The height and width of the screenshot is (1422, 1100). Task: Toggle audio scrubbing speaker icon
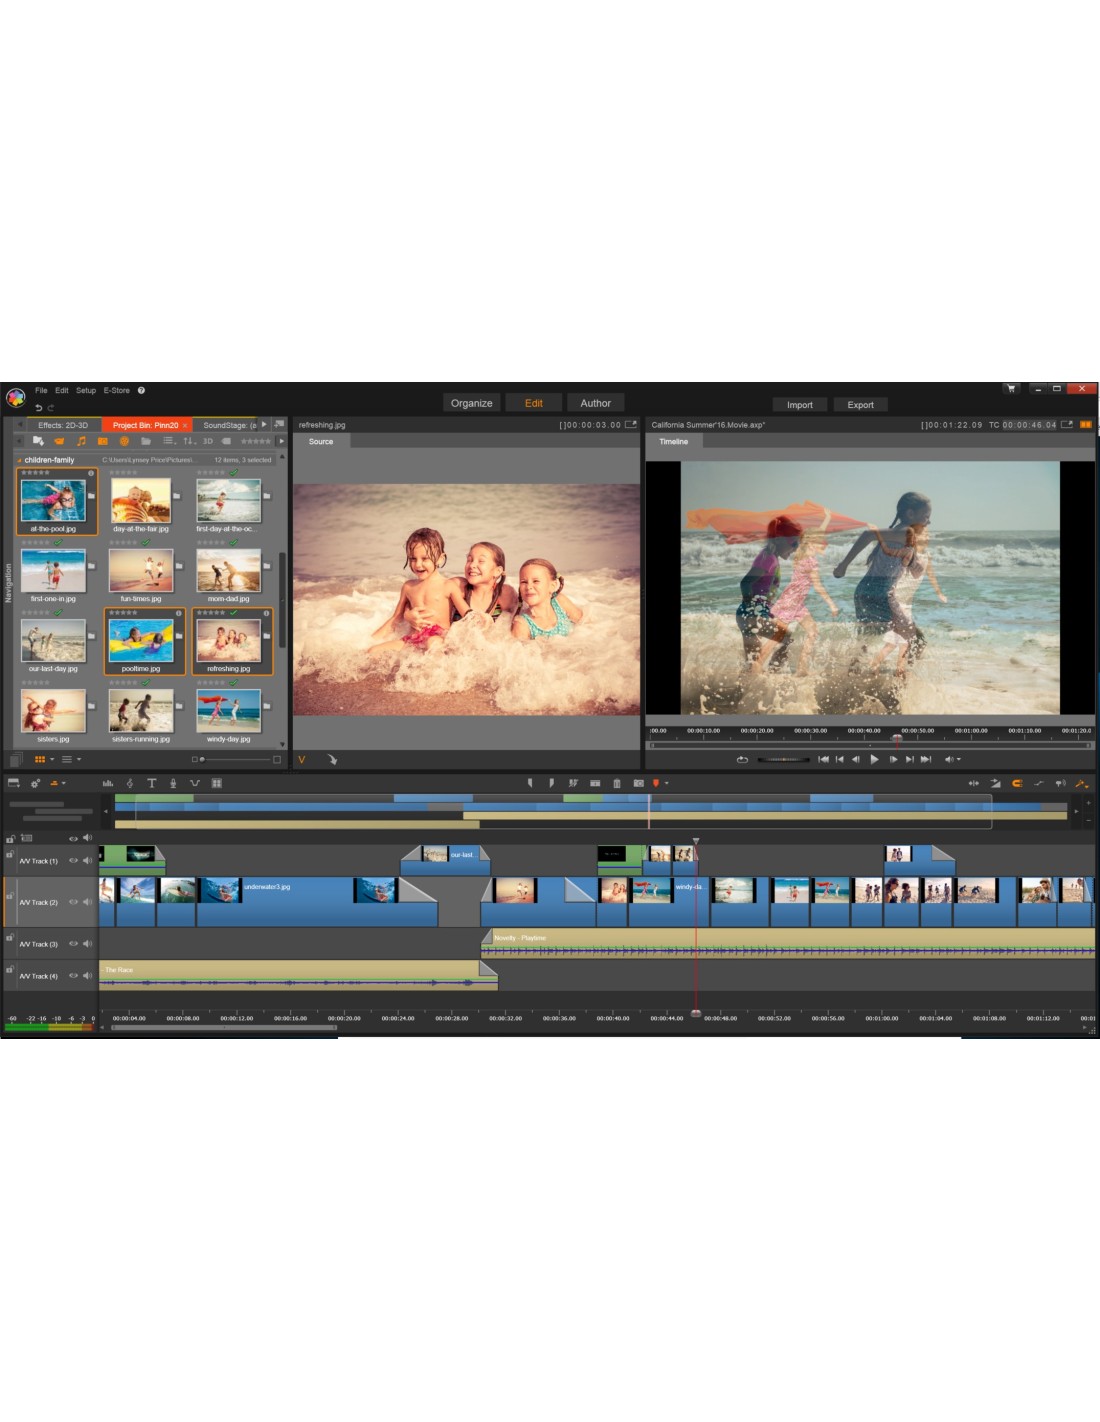click(1061, 783)
